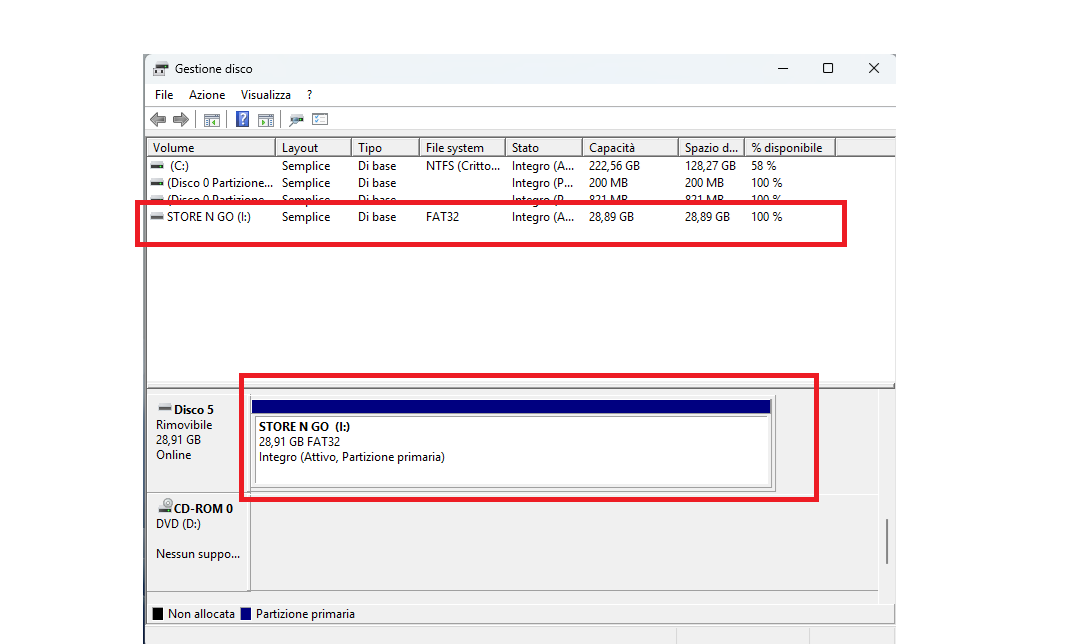Click the black Non allocata legend swatch
Screen dimensions: 1087x644
coord(158,614)
